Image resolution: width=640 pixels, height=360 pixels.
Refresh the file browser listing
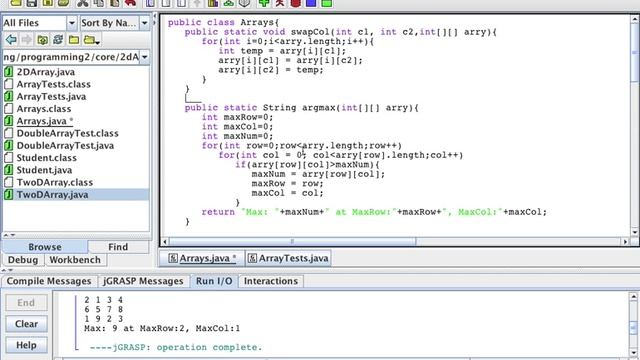pyautogui.click(x=58, y=40)
